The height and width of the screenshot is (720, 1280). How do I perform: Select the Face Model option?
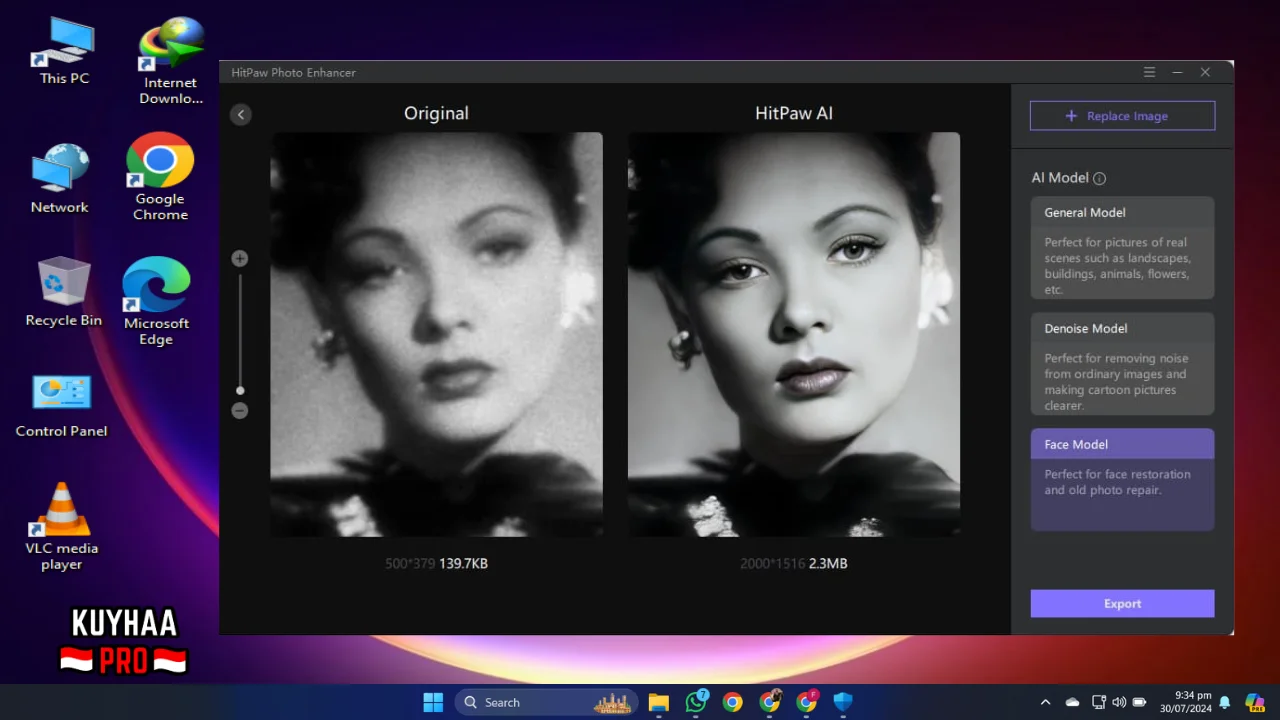point(1122,480)
